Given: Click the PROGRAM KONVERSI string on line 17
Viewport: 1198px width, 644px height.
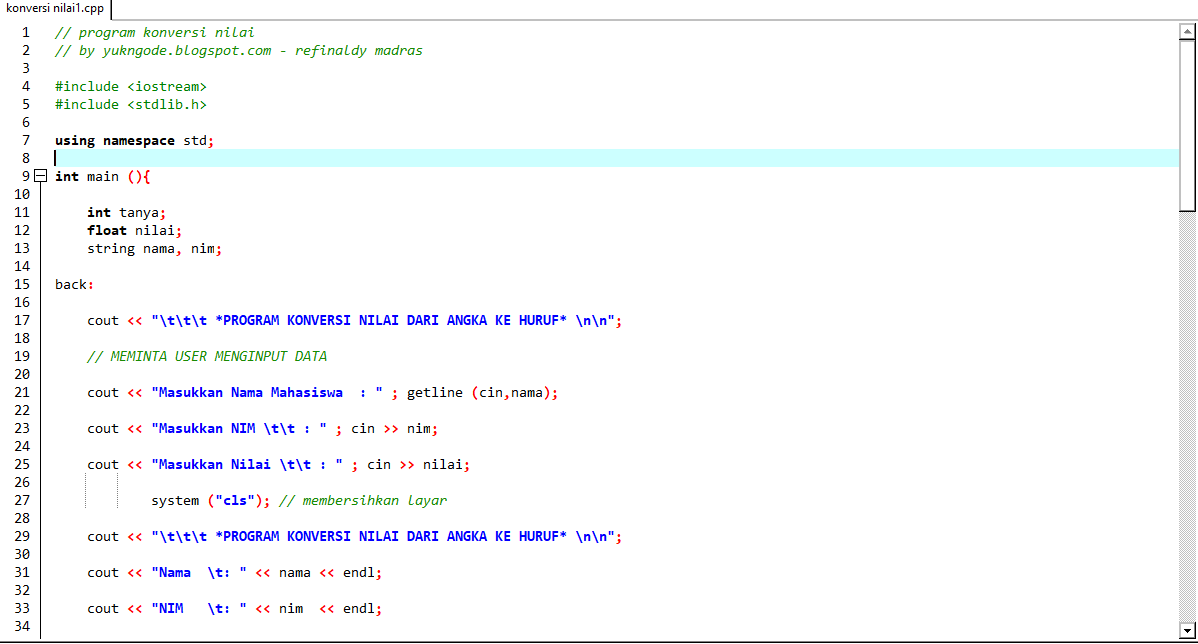Looking at the screenshot, I should click(383, 321).
